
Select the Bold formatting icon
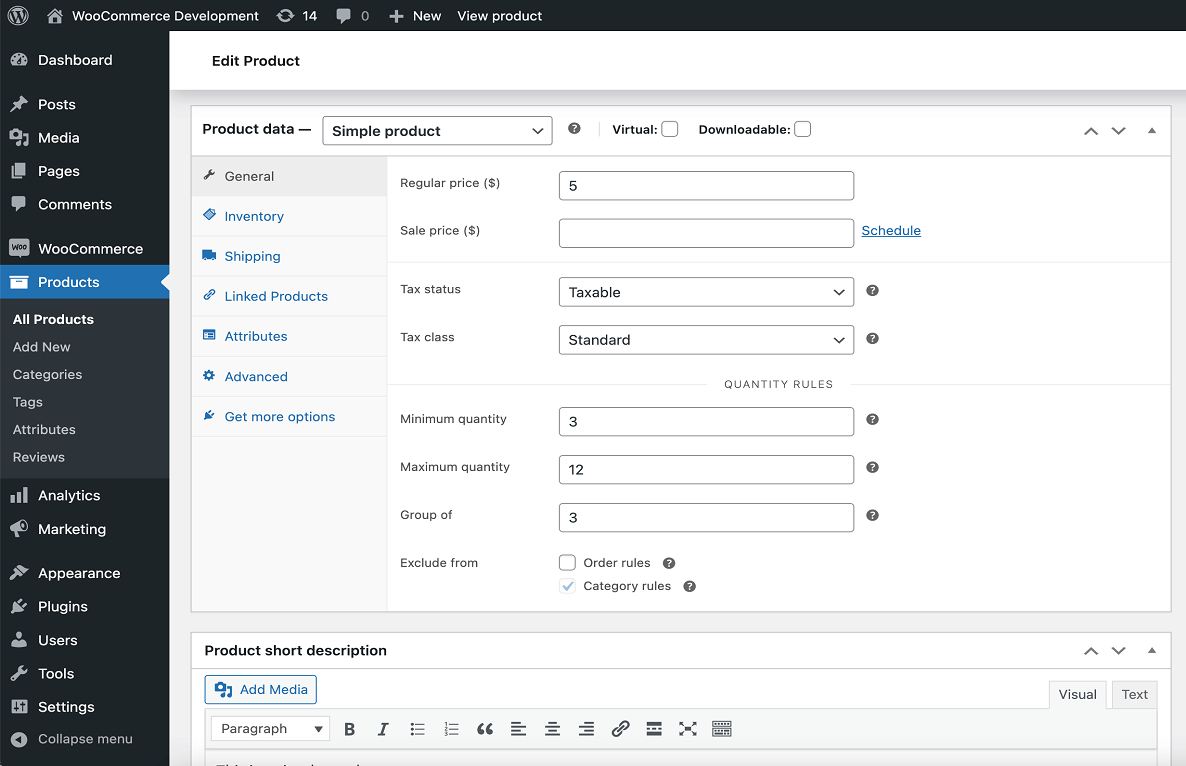(349, 728)
